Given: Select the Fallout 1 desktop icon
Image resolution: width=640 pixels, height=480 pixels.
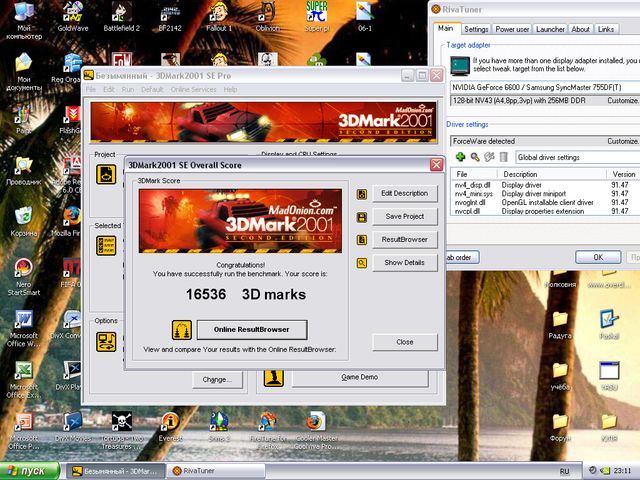Looking at the screenshot, I should pyautogui.click(x=219, y=17).
